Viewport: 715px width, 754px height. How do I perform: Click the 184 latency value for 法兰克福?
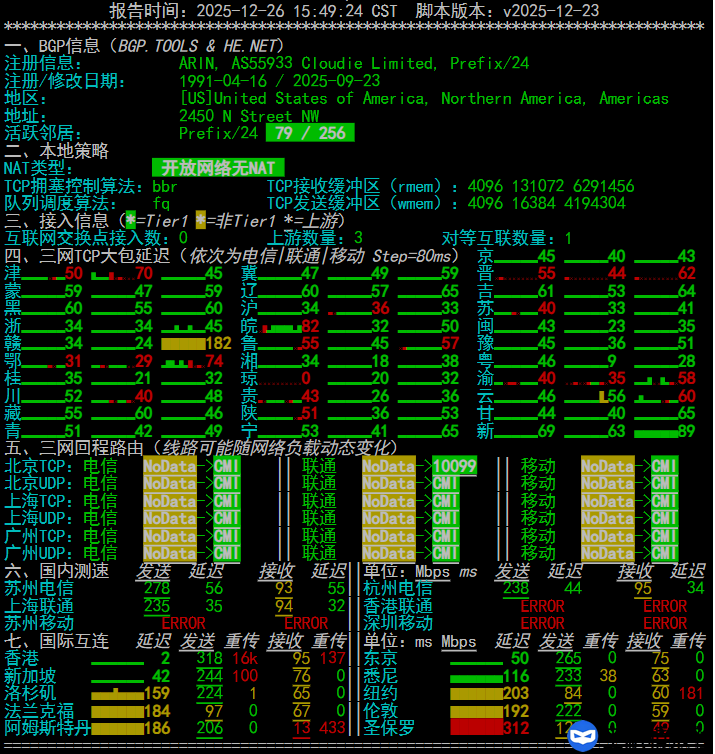[x=157, y=711]
